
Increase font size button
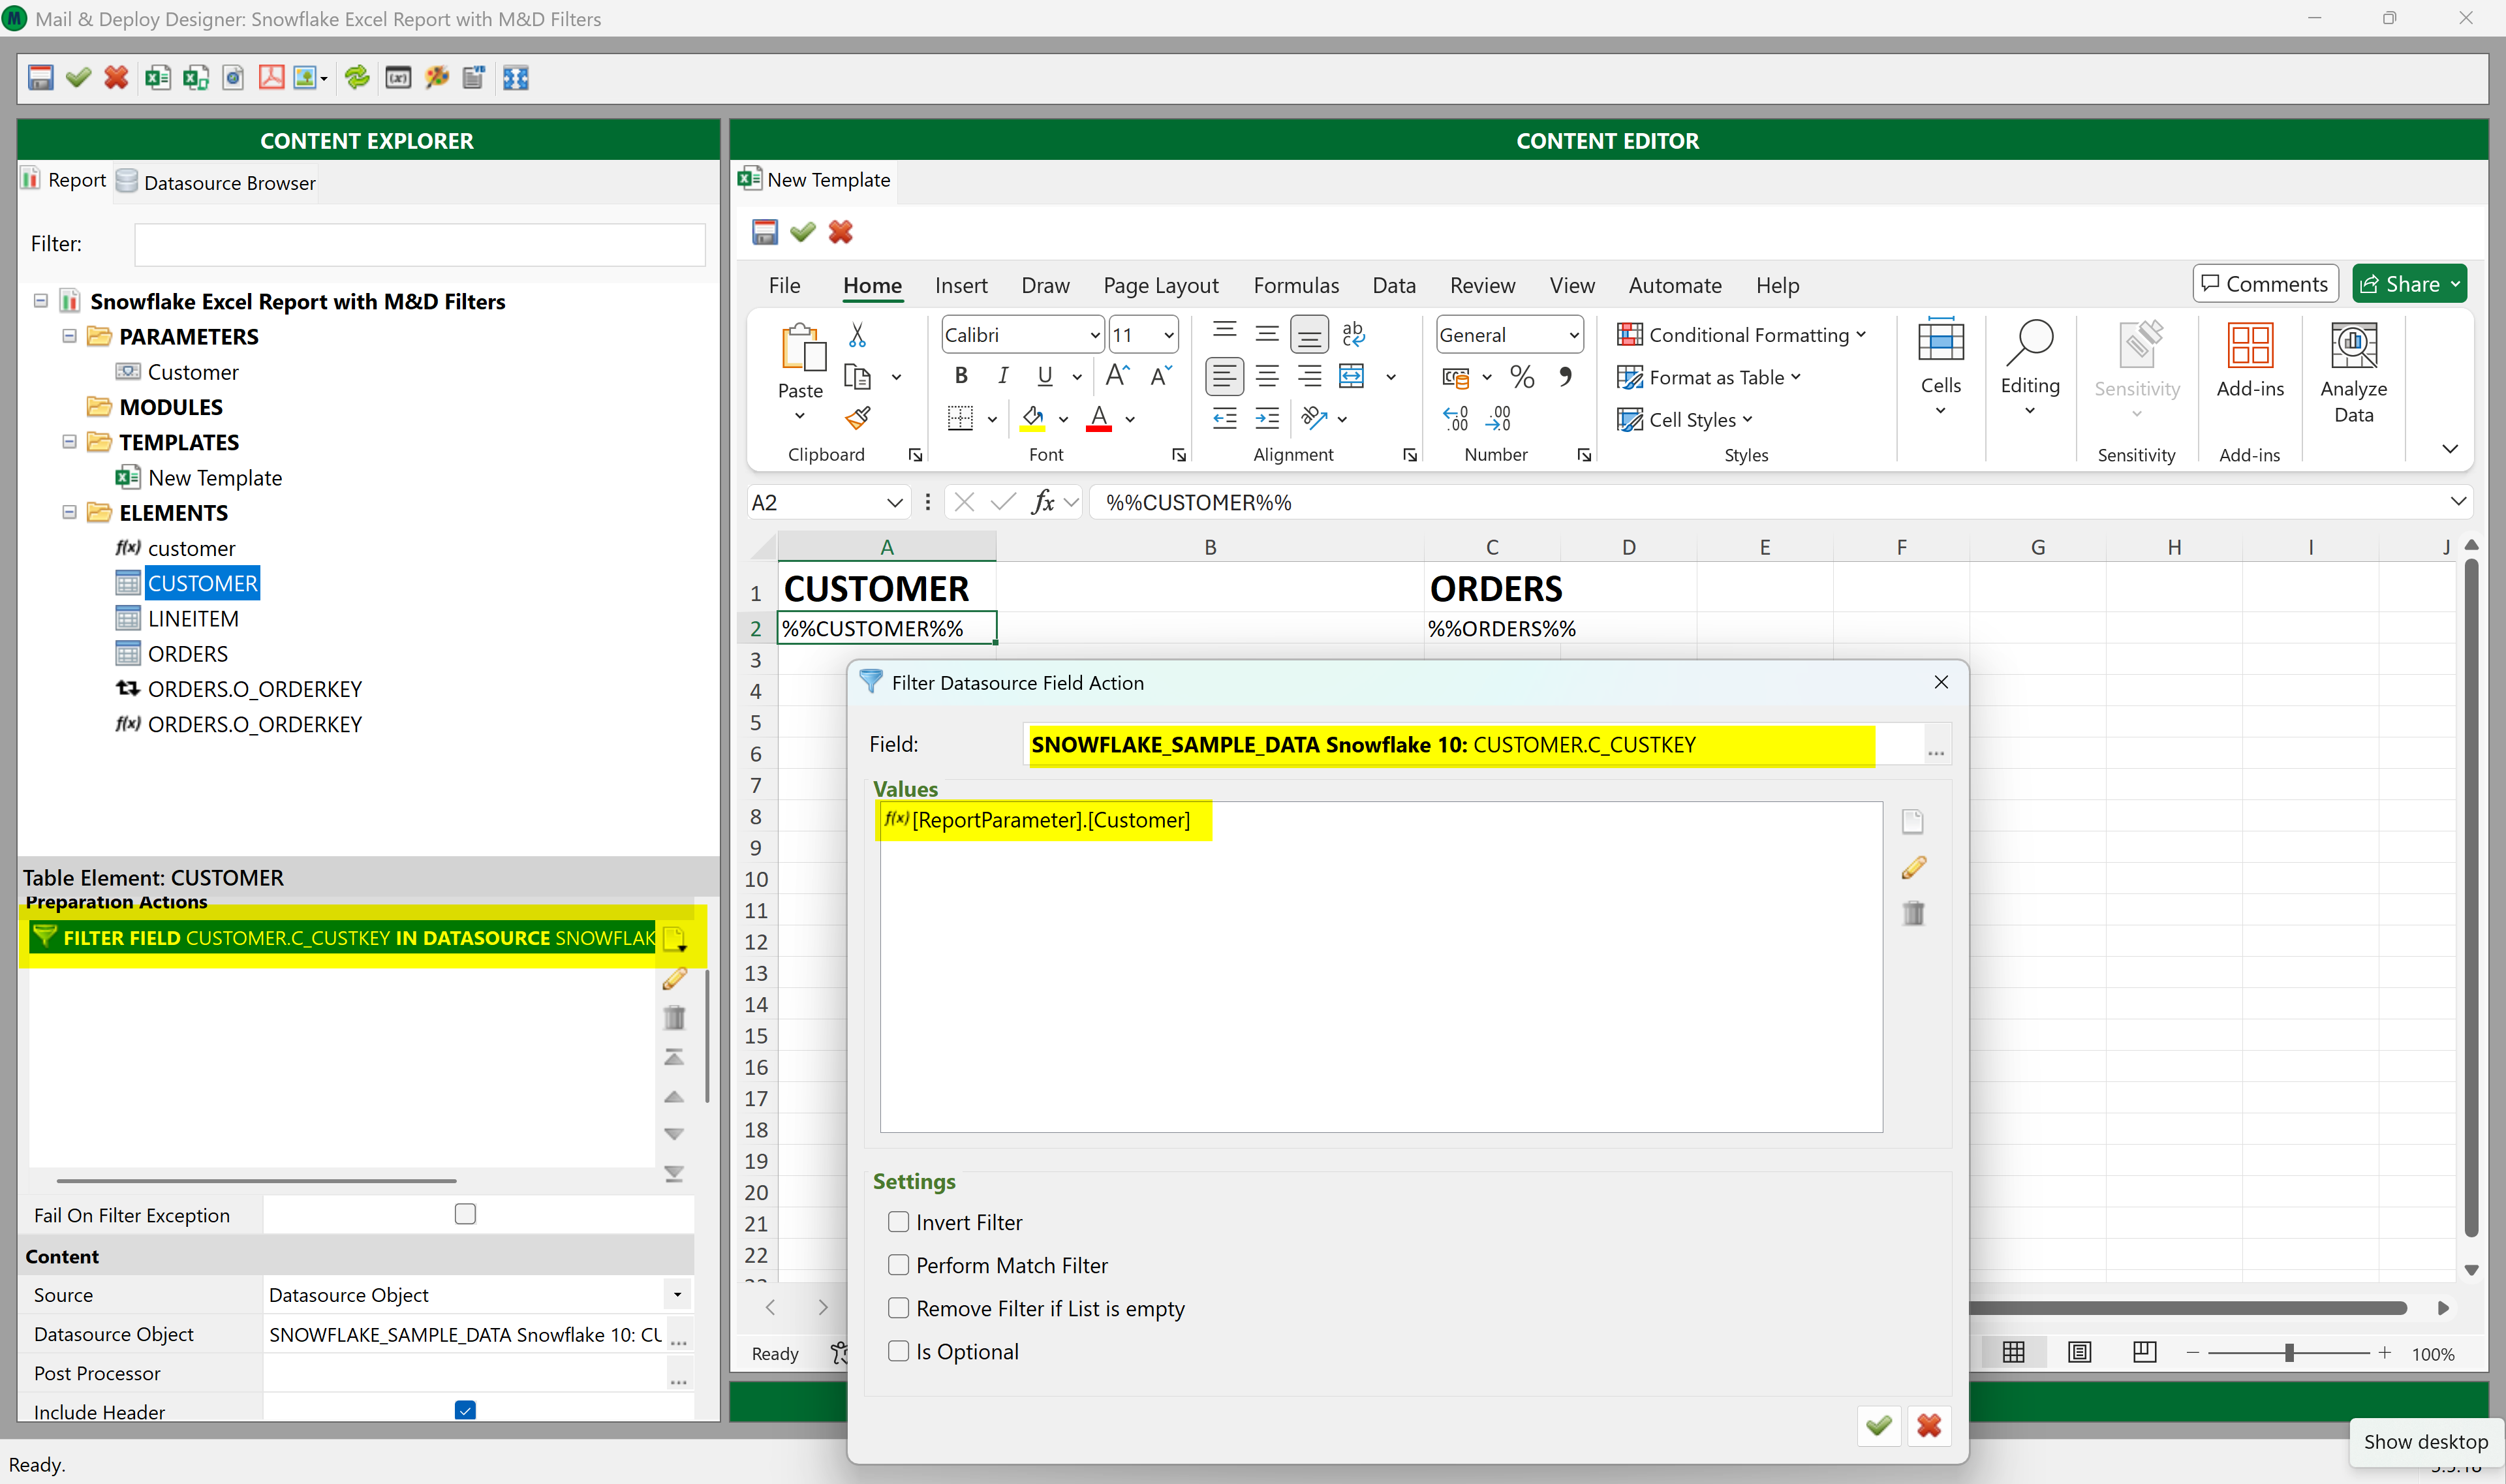click(x=1118, y=376)
